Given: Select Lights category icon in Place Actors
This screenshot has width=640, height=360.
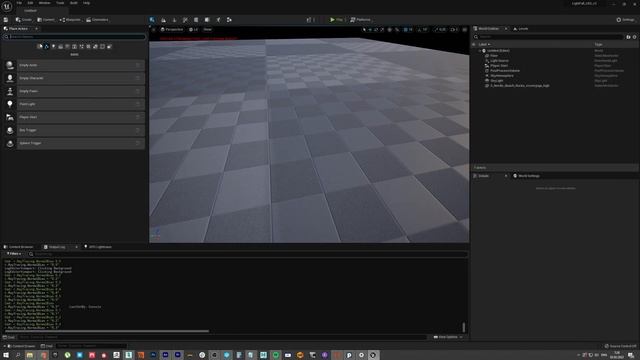Looking at the screenshot, I should point(53,47).
